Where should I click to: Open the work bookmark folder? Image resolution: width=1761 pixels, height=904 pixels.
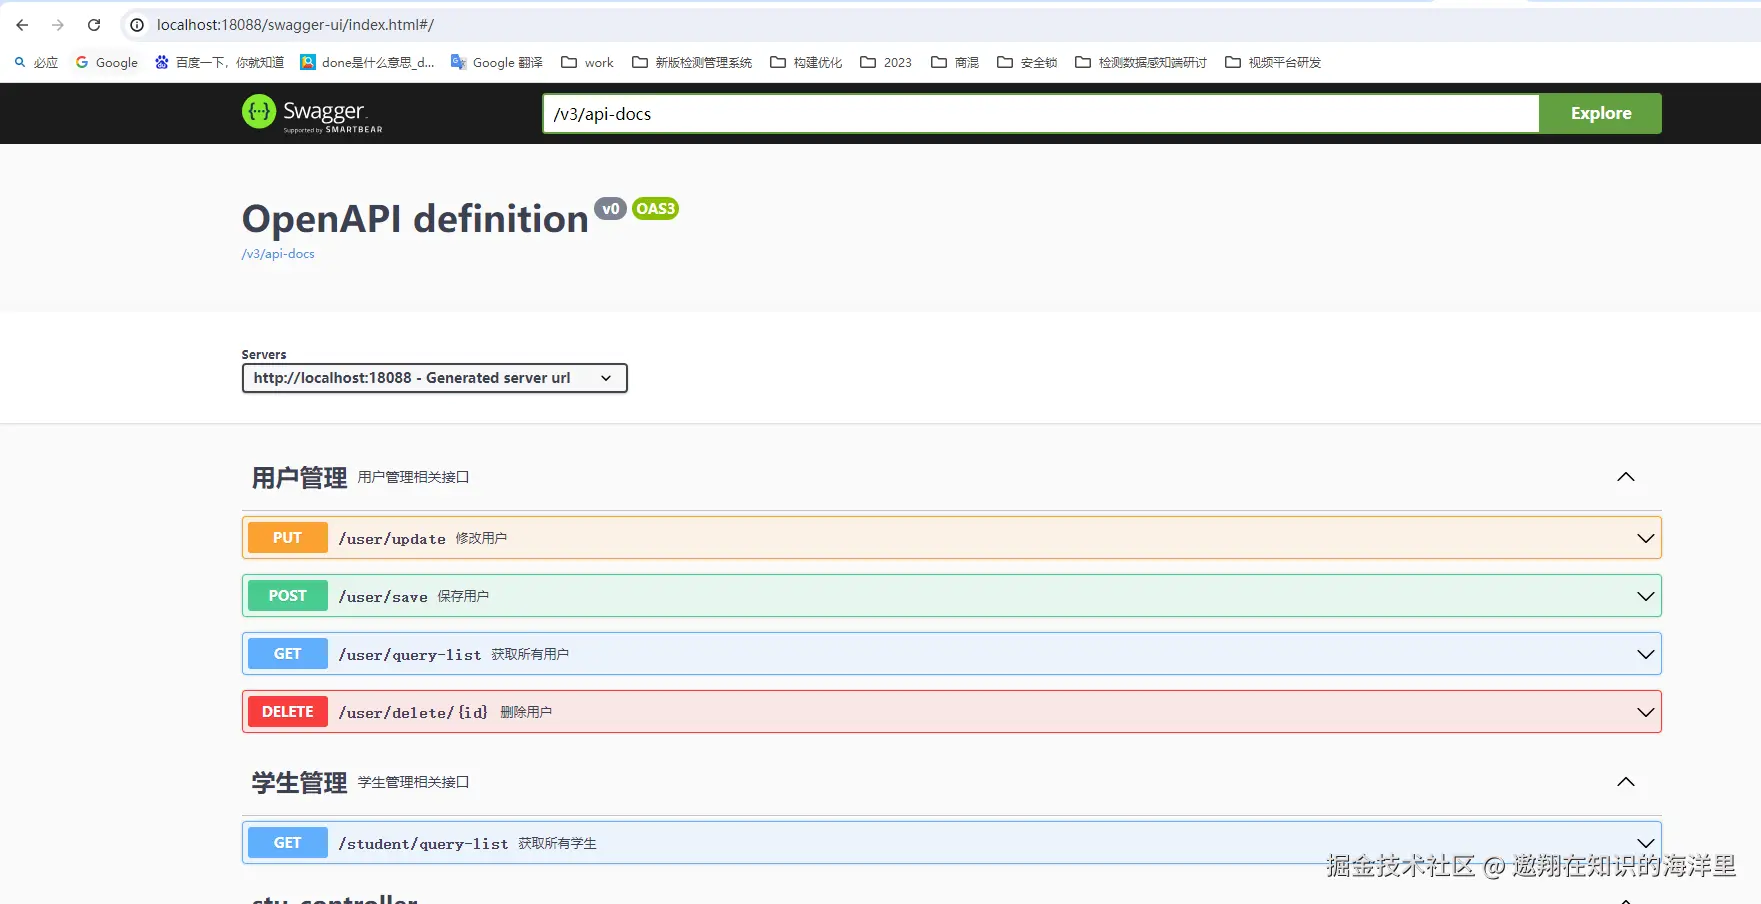tap(588, 62)
